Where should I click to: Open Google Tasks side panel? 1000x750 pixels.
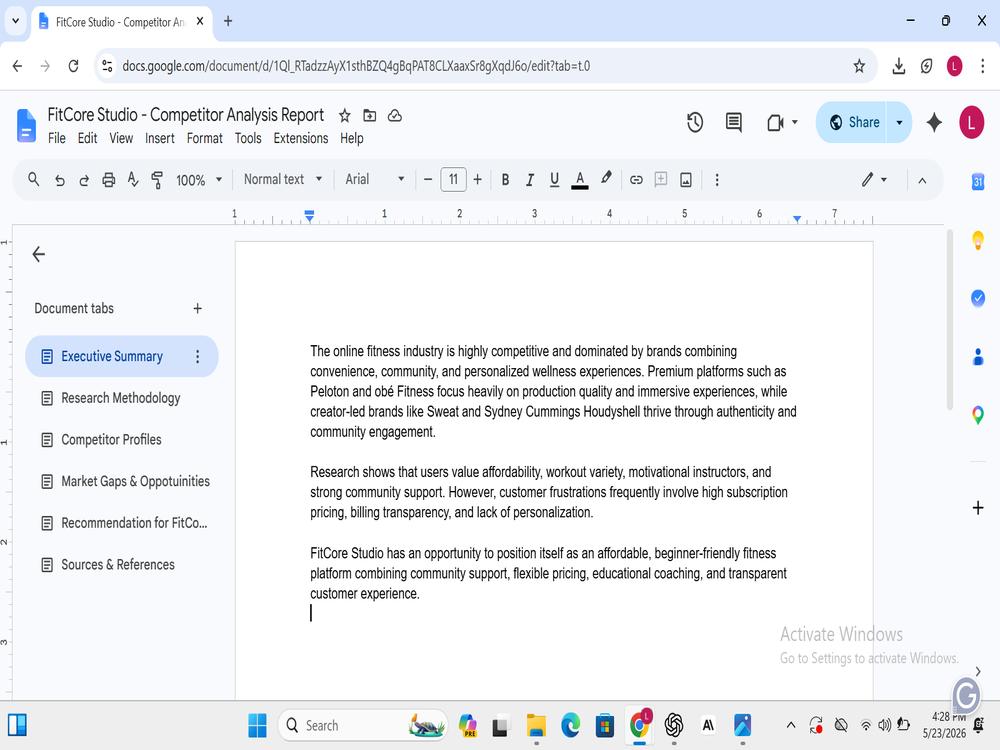[x=978, y=298]
